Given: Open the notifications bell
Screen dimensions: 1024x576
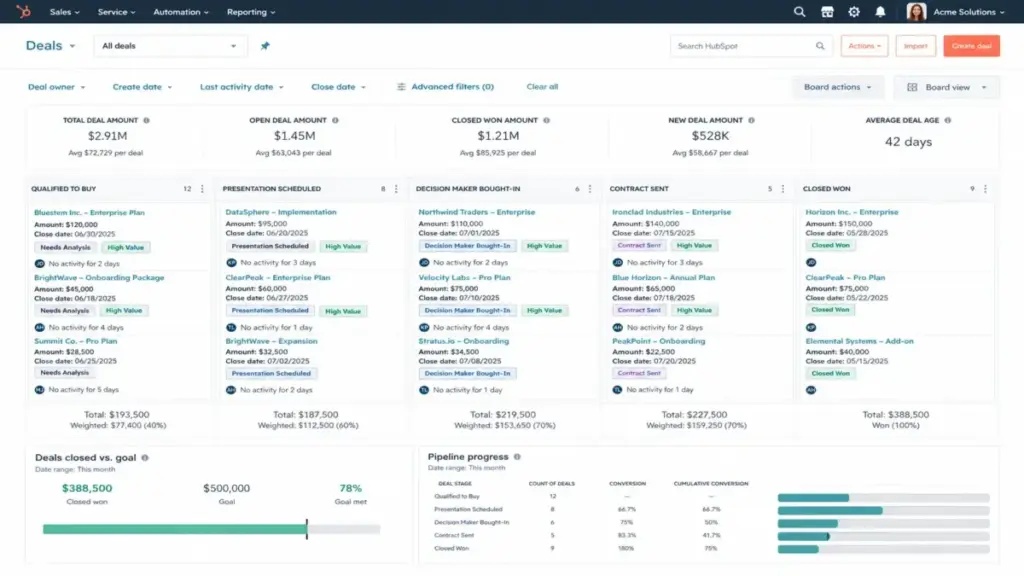Looking at the screenshot, I should (880, 12).
